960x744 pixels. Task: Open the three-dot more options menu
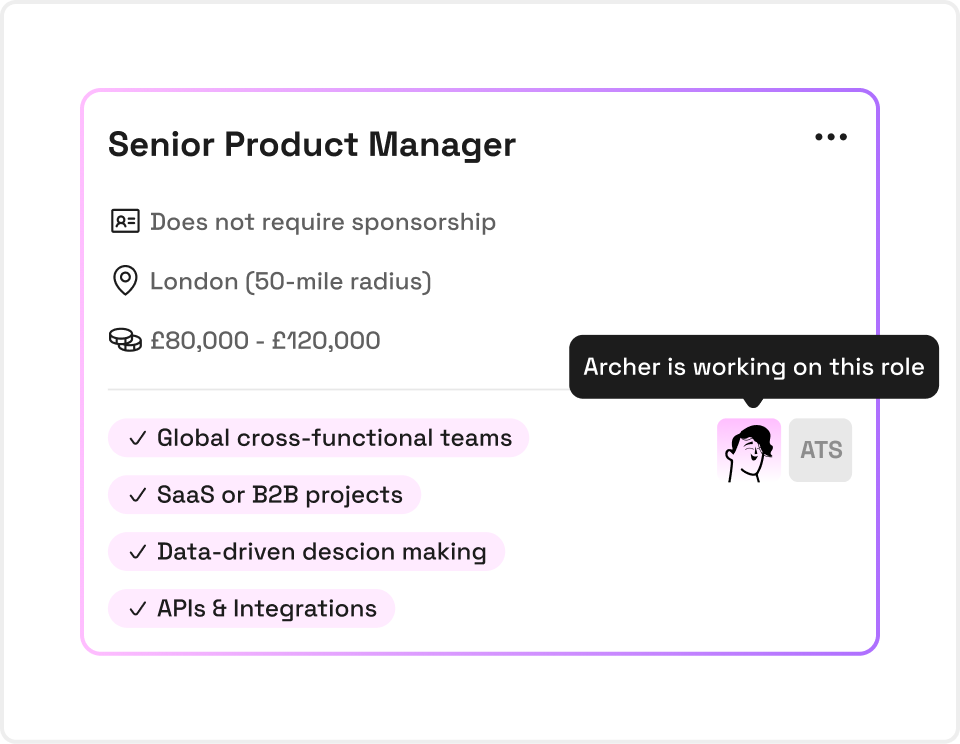coord(831,137)
